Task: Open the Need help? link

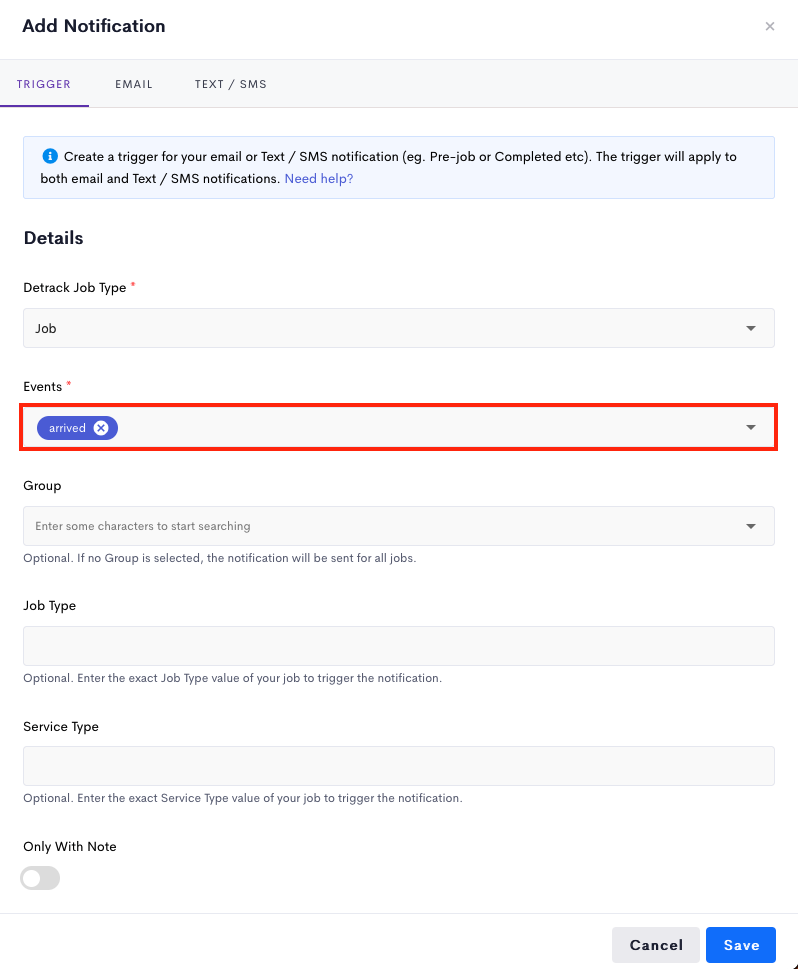Action: tap(318, 179)
